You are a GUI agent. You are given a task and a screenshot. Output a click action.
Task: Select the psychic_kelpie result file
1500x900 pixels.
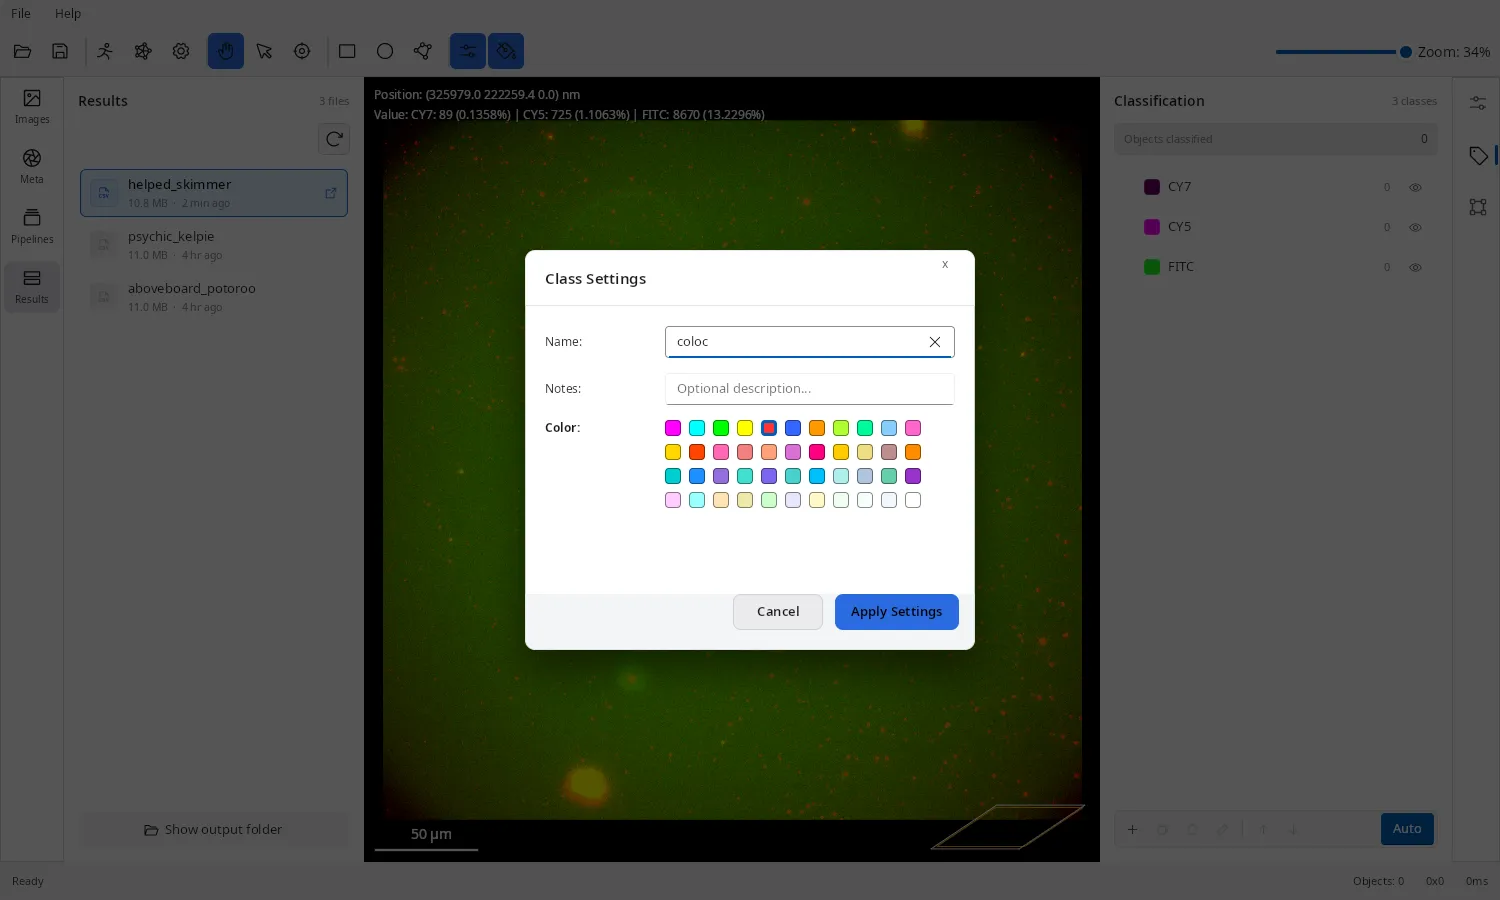[214, 245]
